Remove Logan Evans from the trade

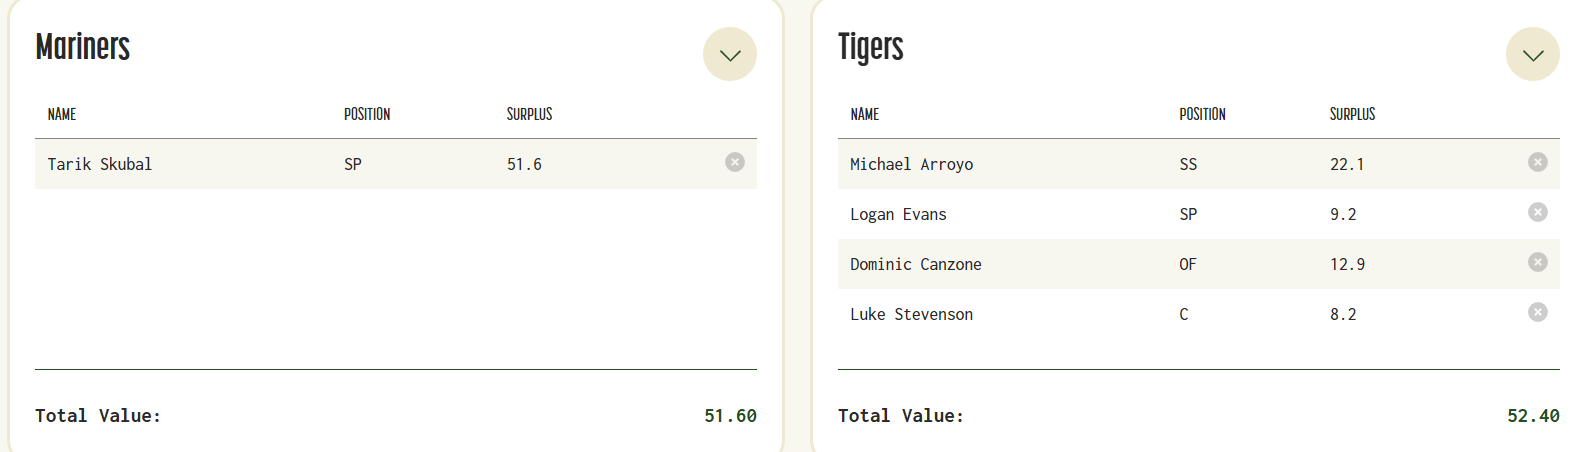(1538, 212)
